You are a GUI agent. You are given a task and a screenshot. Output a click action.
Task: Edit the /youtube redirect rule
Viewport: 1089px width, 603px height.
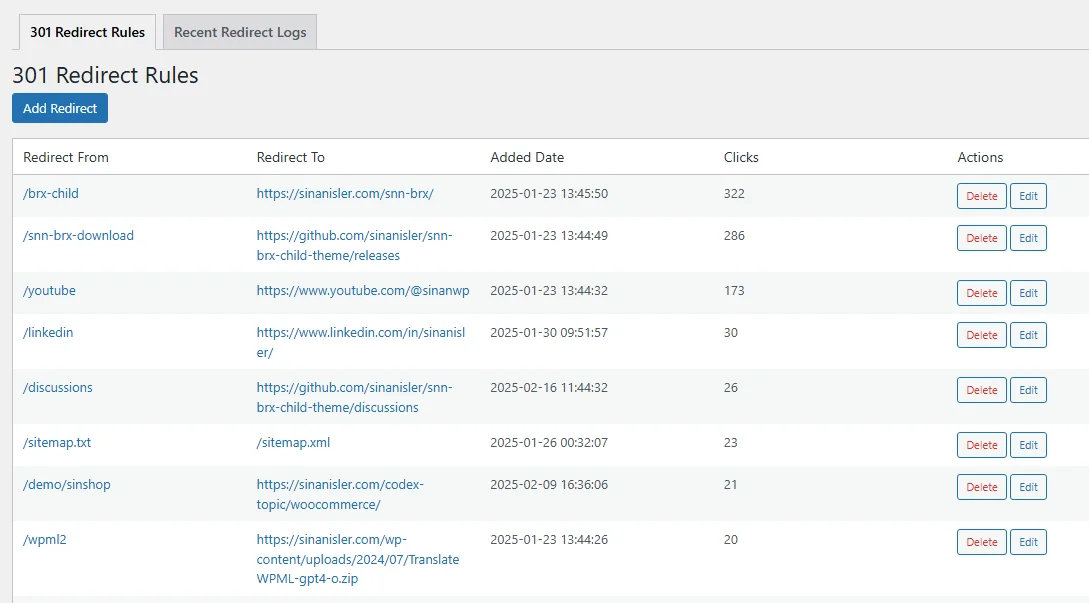(1028, 293)
